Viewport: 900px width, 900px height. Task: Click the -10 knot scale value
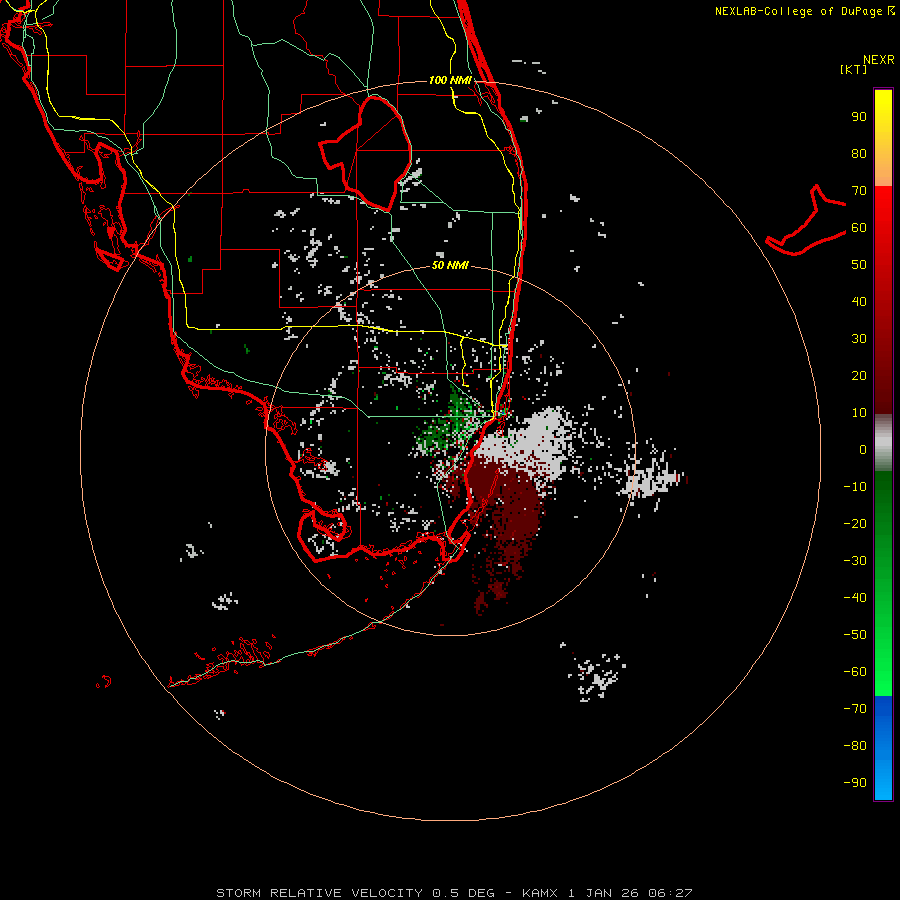[855, 487]
